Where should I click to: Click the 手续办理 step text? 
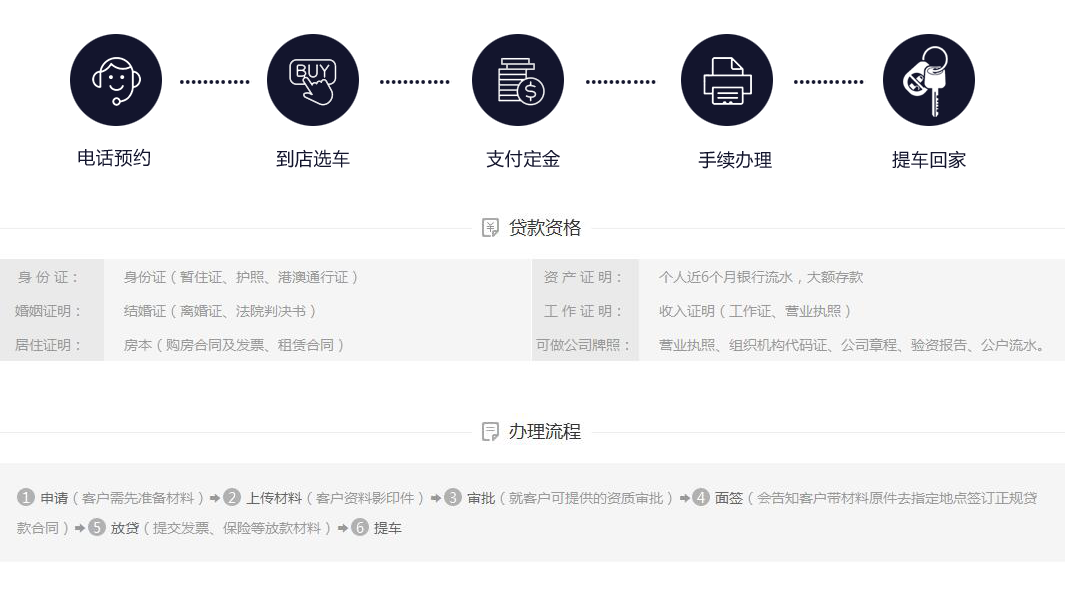tap(734, 160)
